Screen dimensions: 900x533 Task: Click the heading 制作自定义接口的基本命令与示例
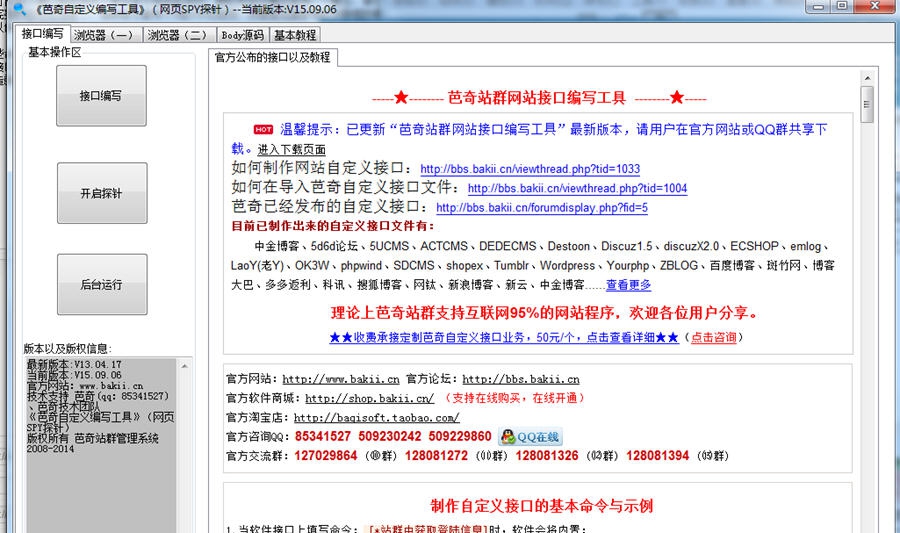tap(542, 506)
